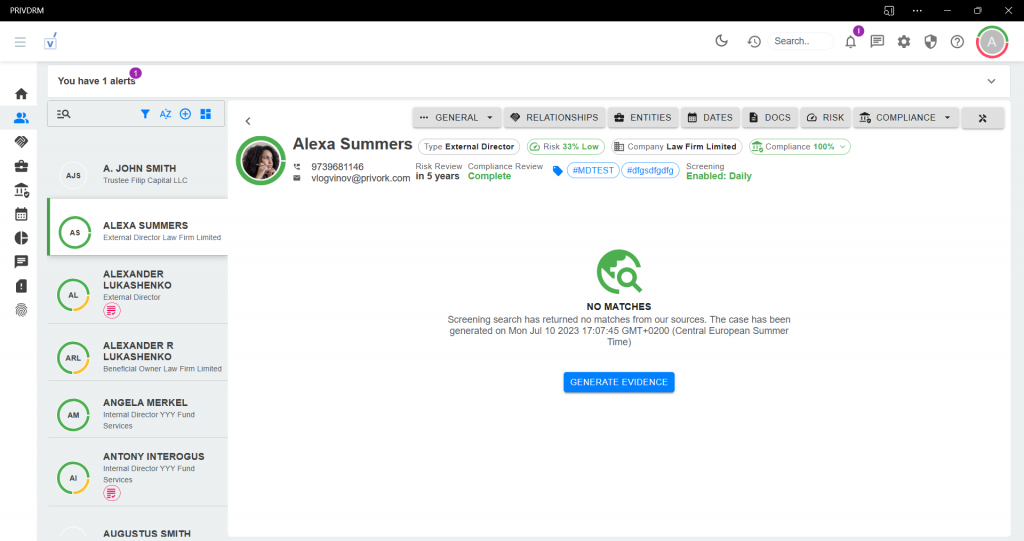Open the settings gear icon
This screenshot has width=1024, height=541.
tap(904, 41)
